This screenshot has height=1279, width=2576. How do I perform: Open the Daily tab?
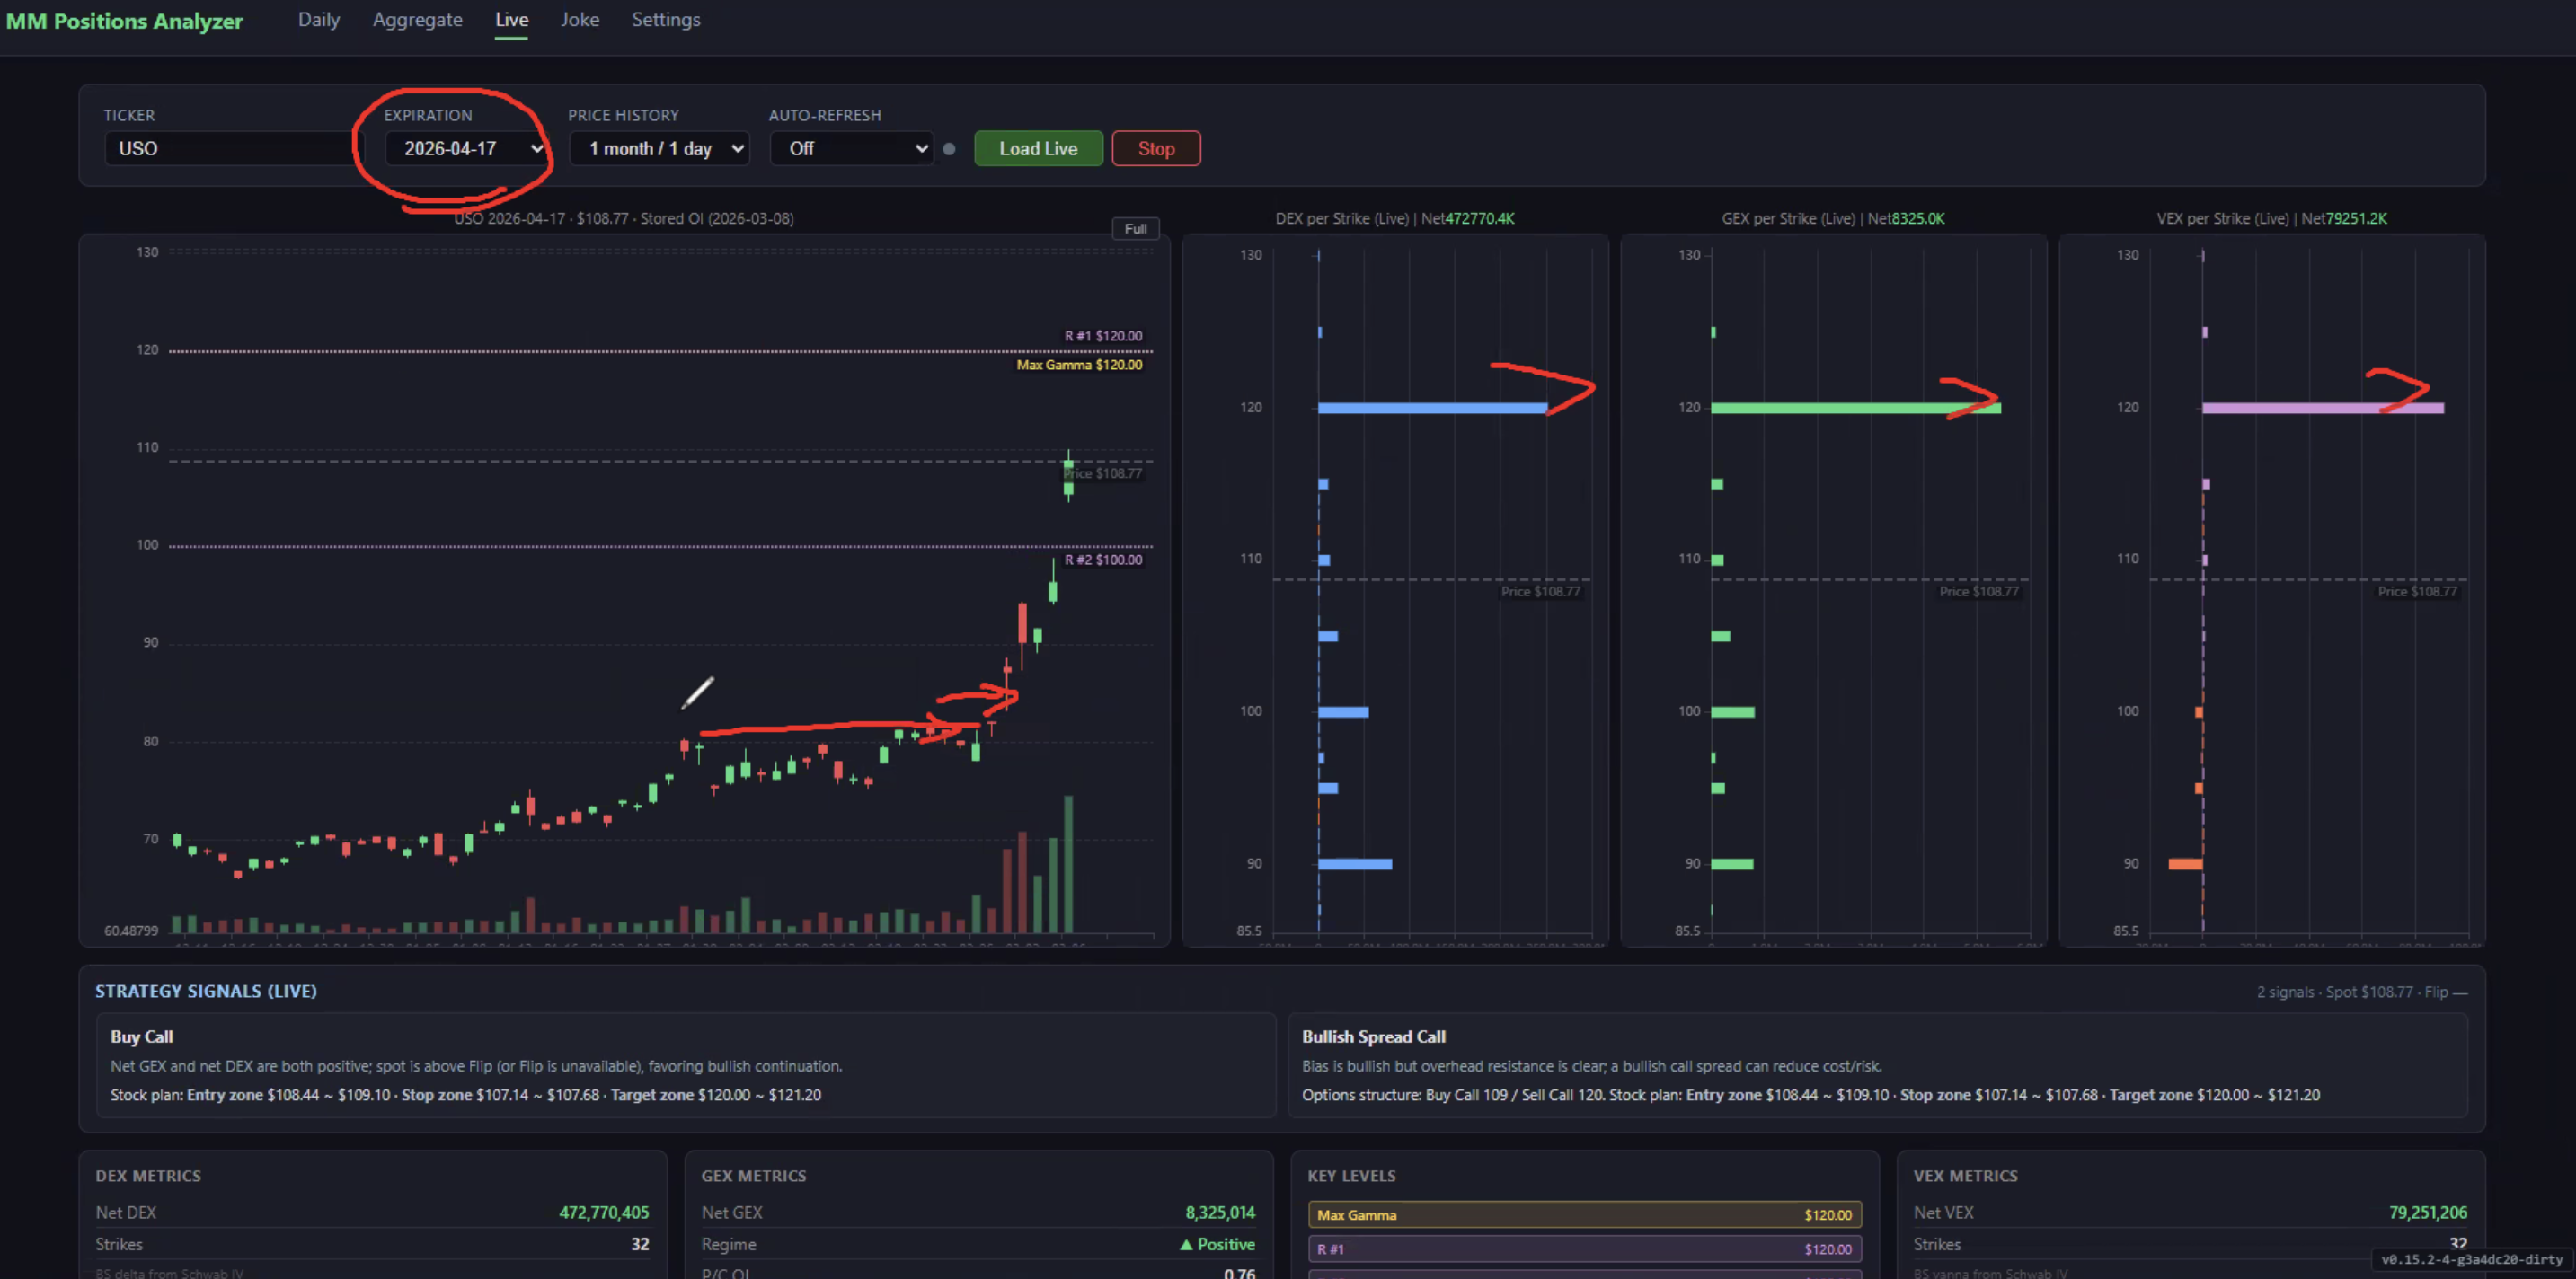point(319,20)
